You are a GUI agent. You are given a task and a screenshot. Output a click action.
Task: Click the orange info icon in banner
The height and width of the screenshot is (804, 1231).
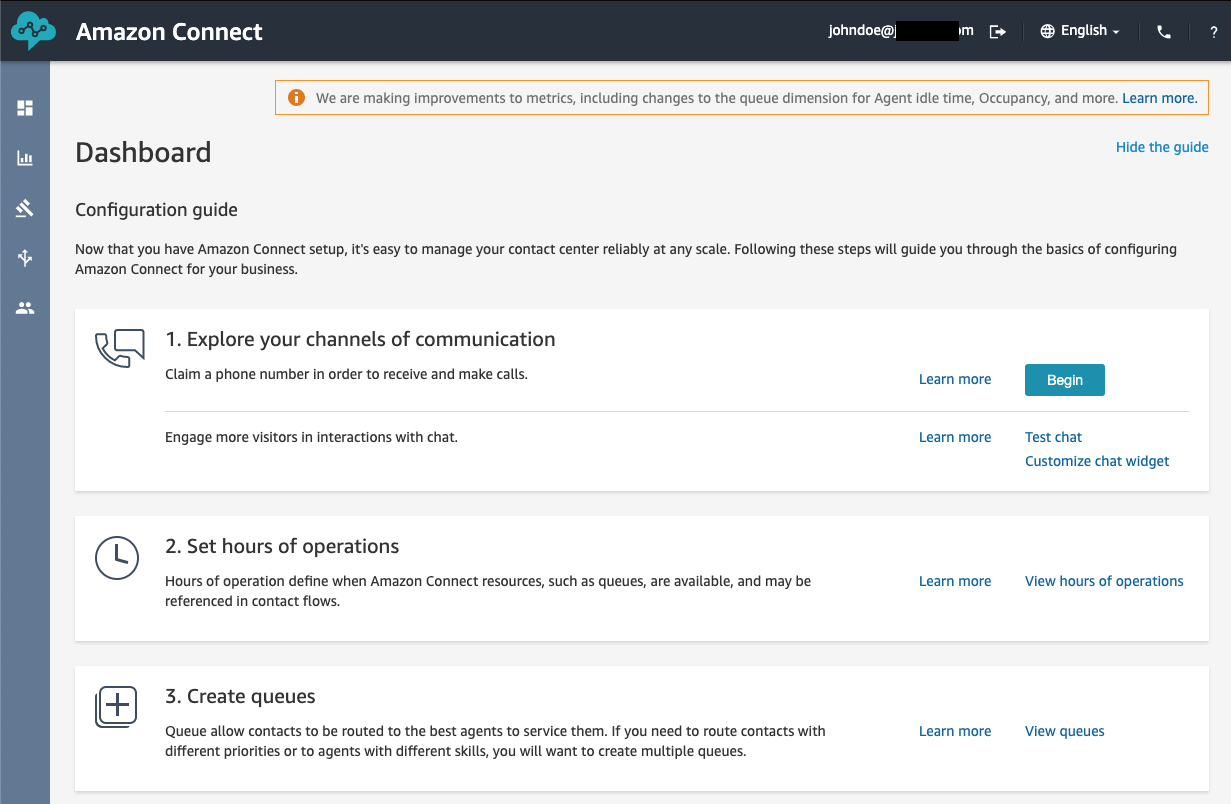[x=296, y=98]
